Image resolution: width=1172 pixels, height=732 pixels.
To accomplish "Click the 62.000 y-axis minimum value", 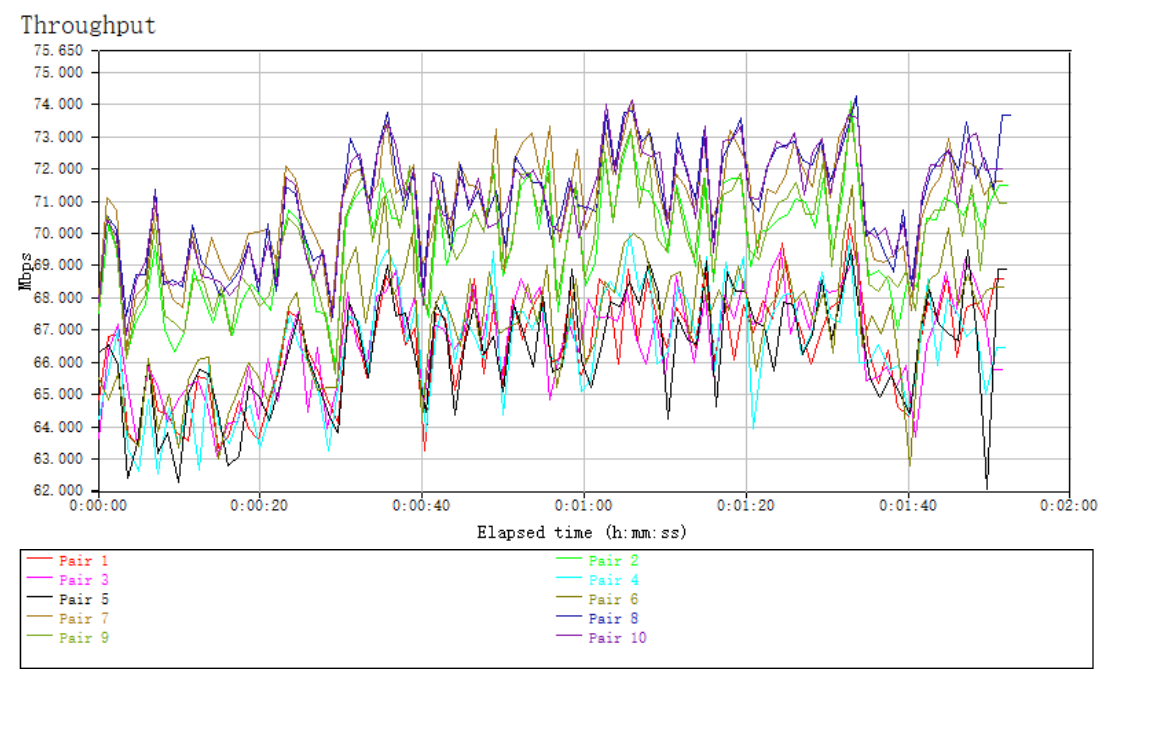I will click(x=58, y=491).
